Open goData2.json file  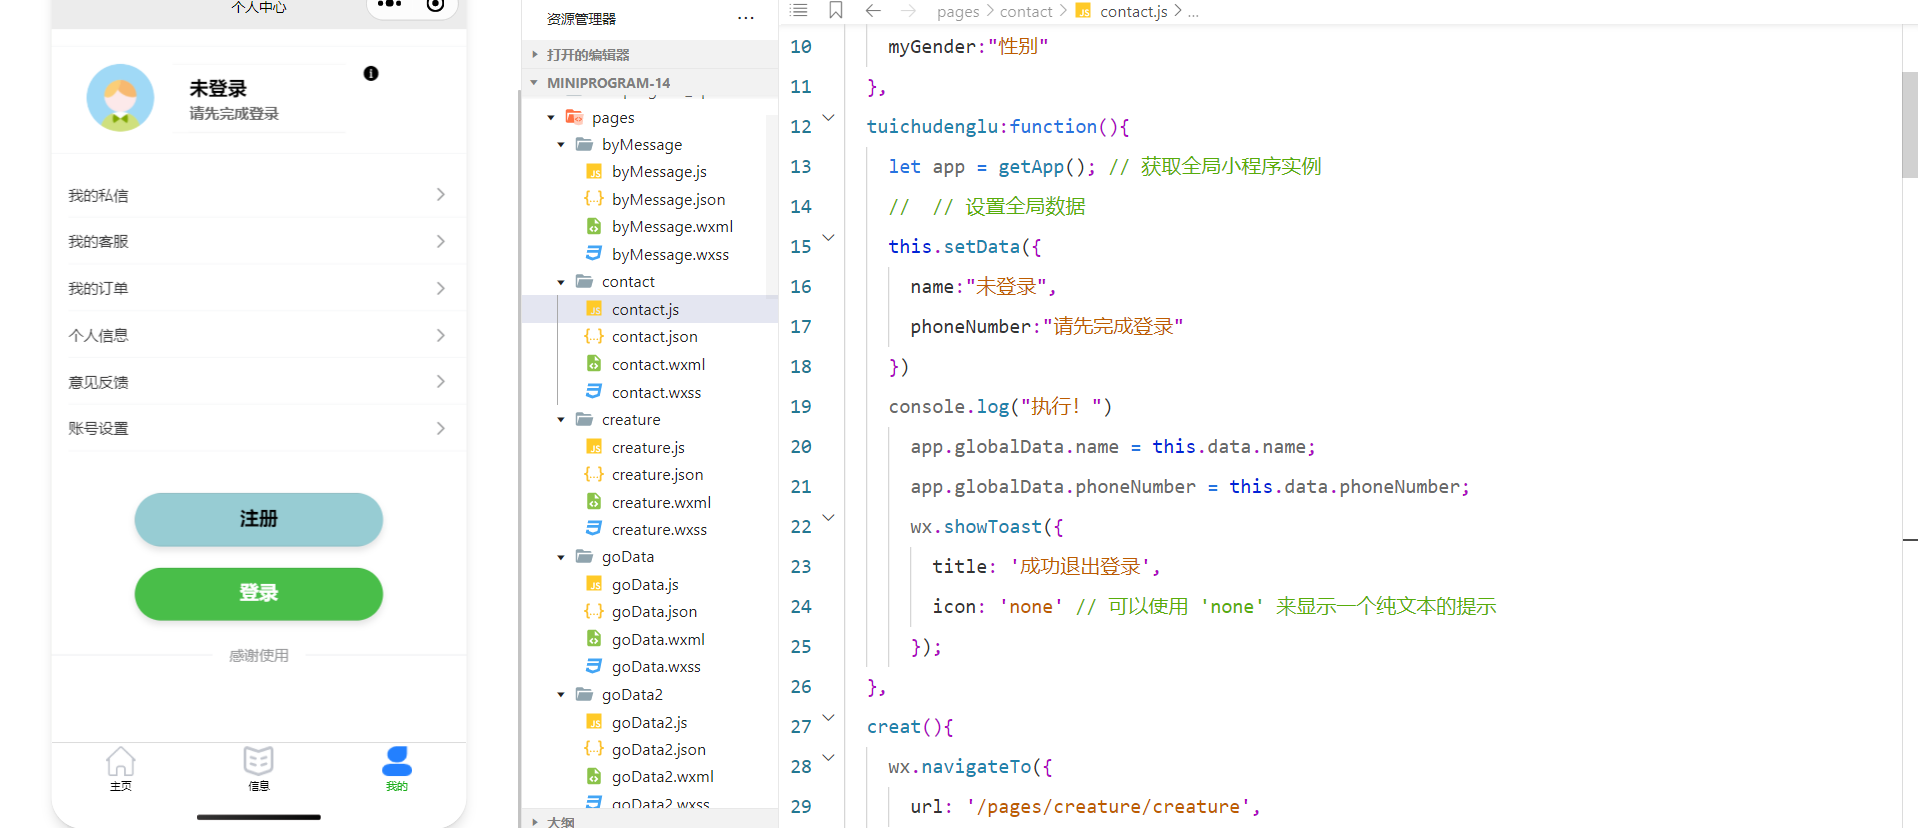pos(658,750)
